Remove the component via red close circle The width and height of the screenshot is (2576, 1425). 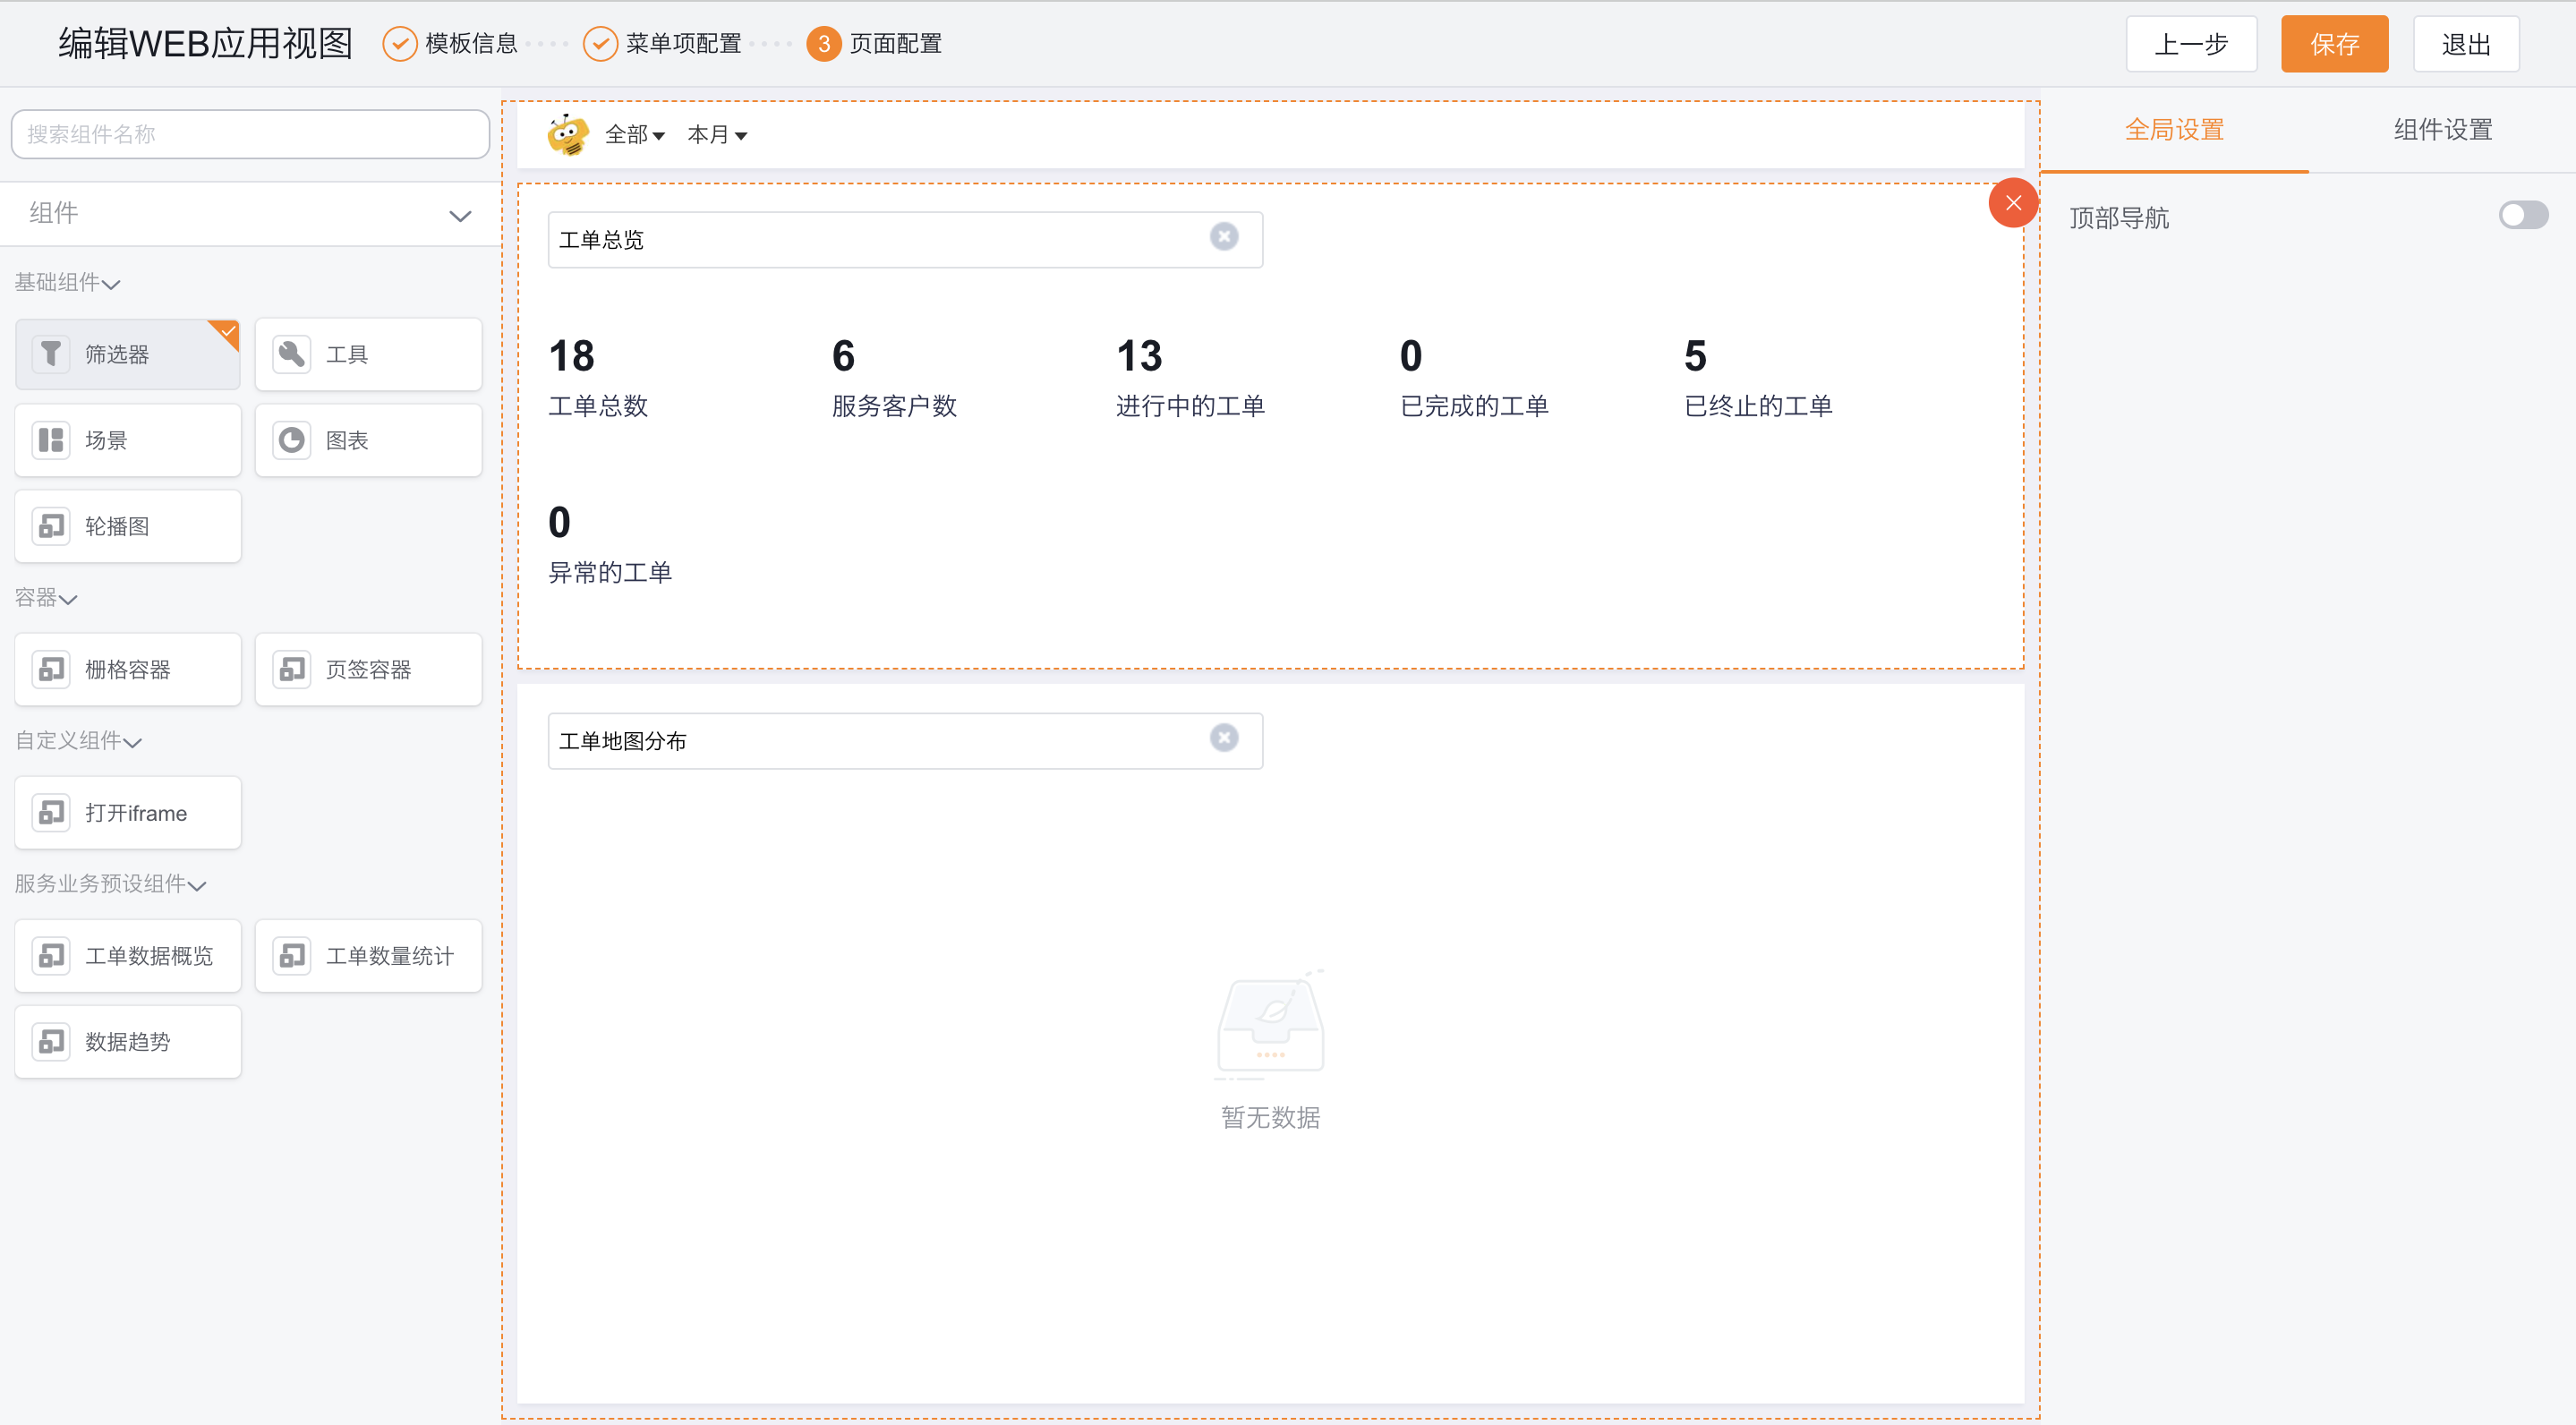click(2013, 203)
